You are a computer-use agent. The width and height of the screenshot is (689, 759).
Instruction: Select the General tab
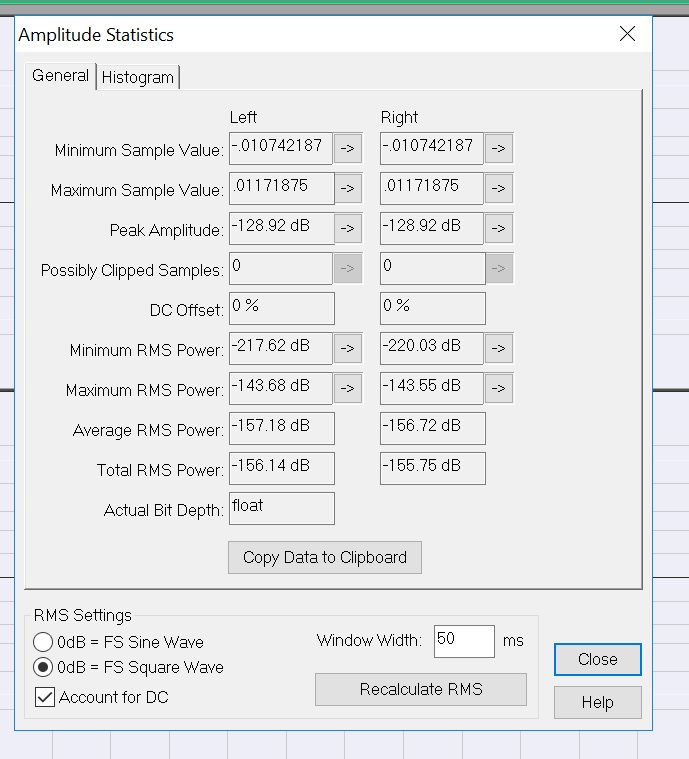tap(60, 76)
